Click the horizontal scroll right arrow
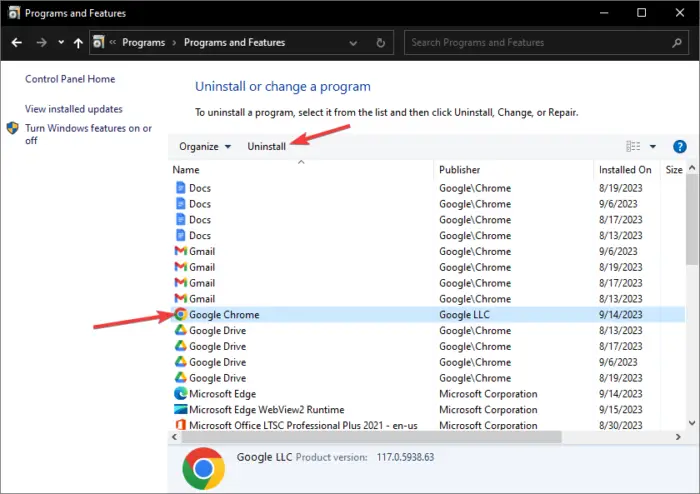The image size is (700, 494). pos(678,437)
